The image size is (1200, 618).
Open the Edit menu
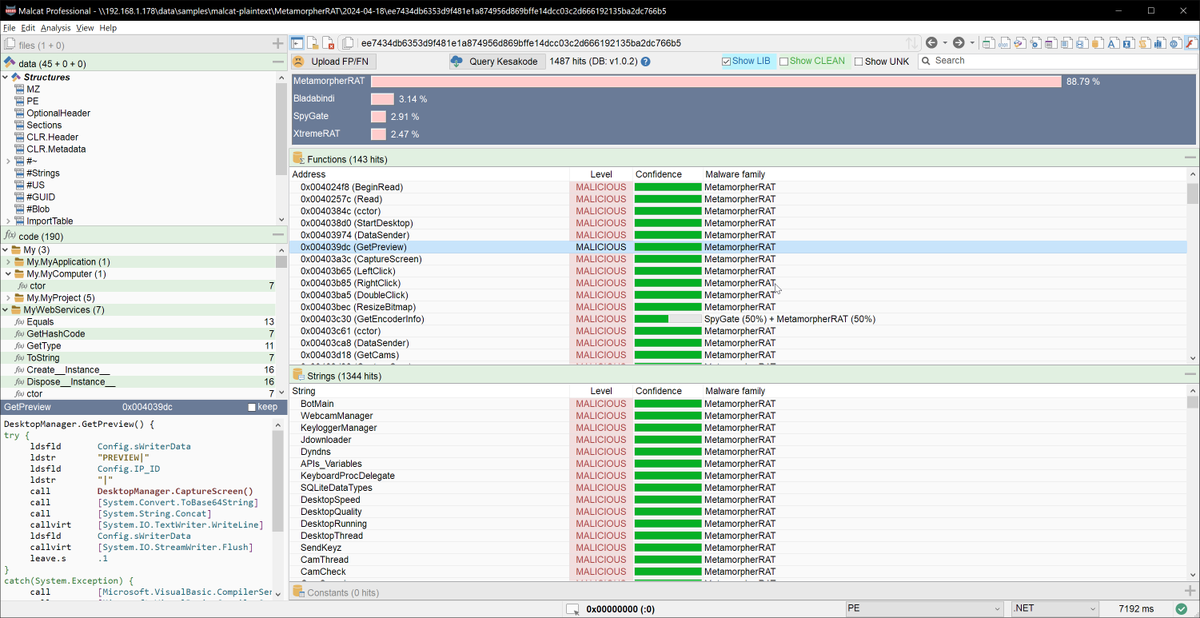(28, 28)
